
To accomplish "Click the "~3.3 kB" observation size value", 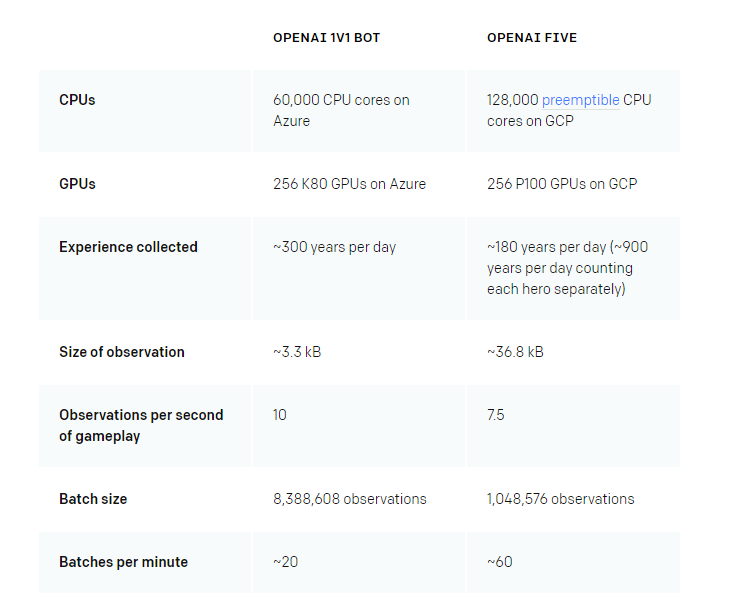I will pos(297,352).
